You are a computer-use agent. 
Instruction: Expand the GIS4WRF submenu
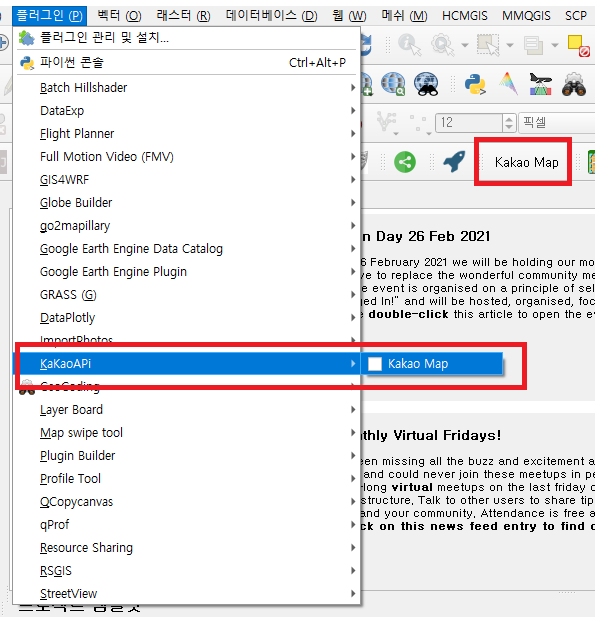coord(187,179)
